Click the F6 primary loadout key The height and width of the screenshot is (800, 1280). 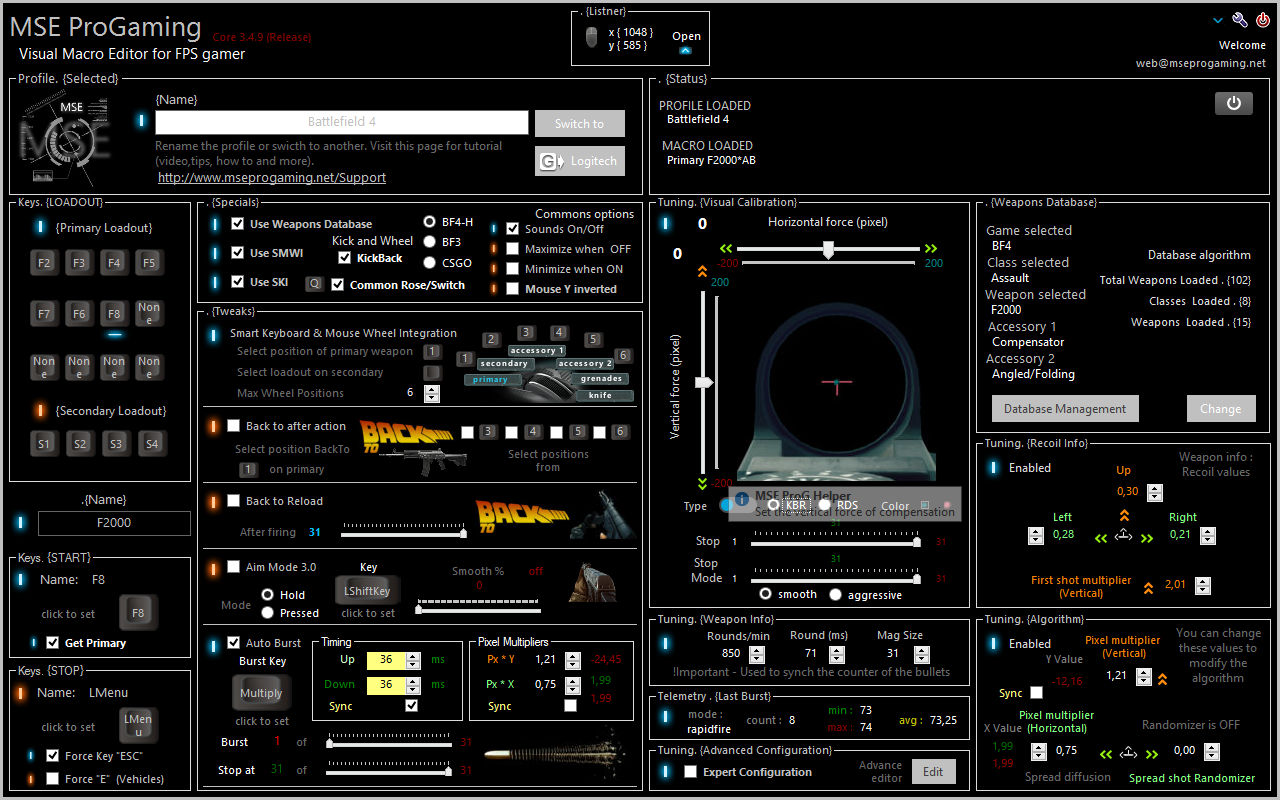tap(79, 313)
